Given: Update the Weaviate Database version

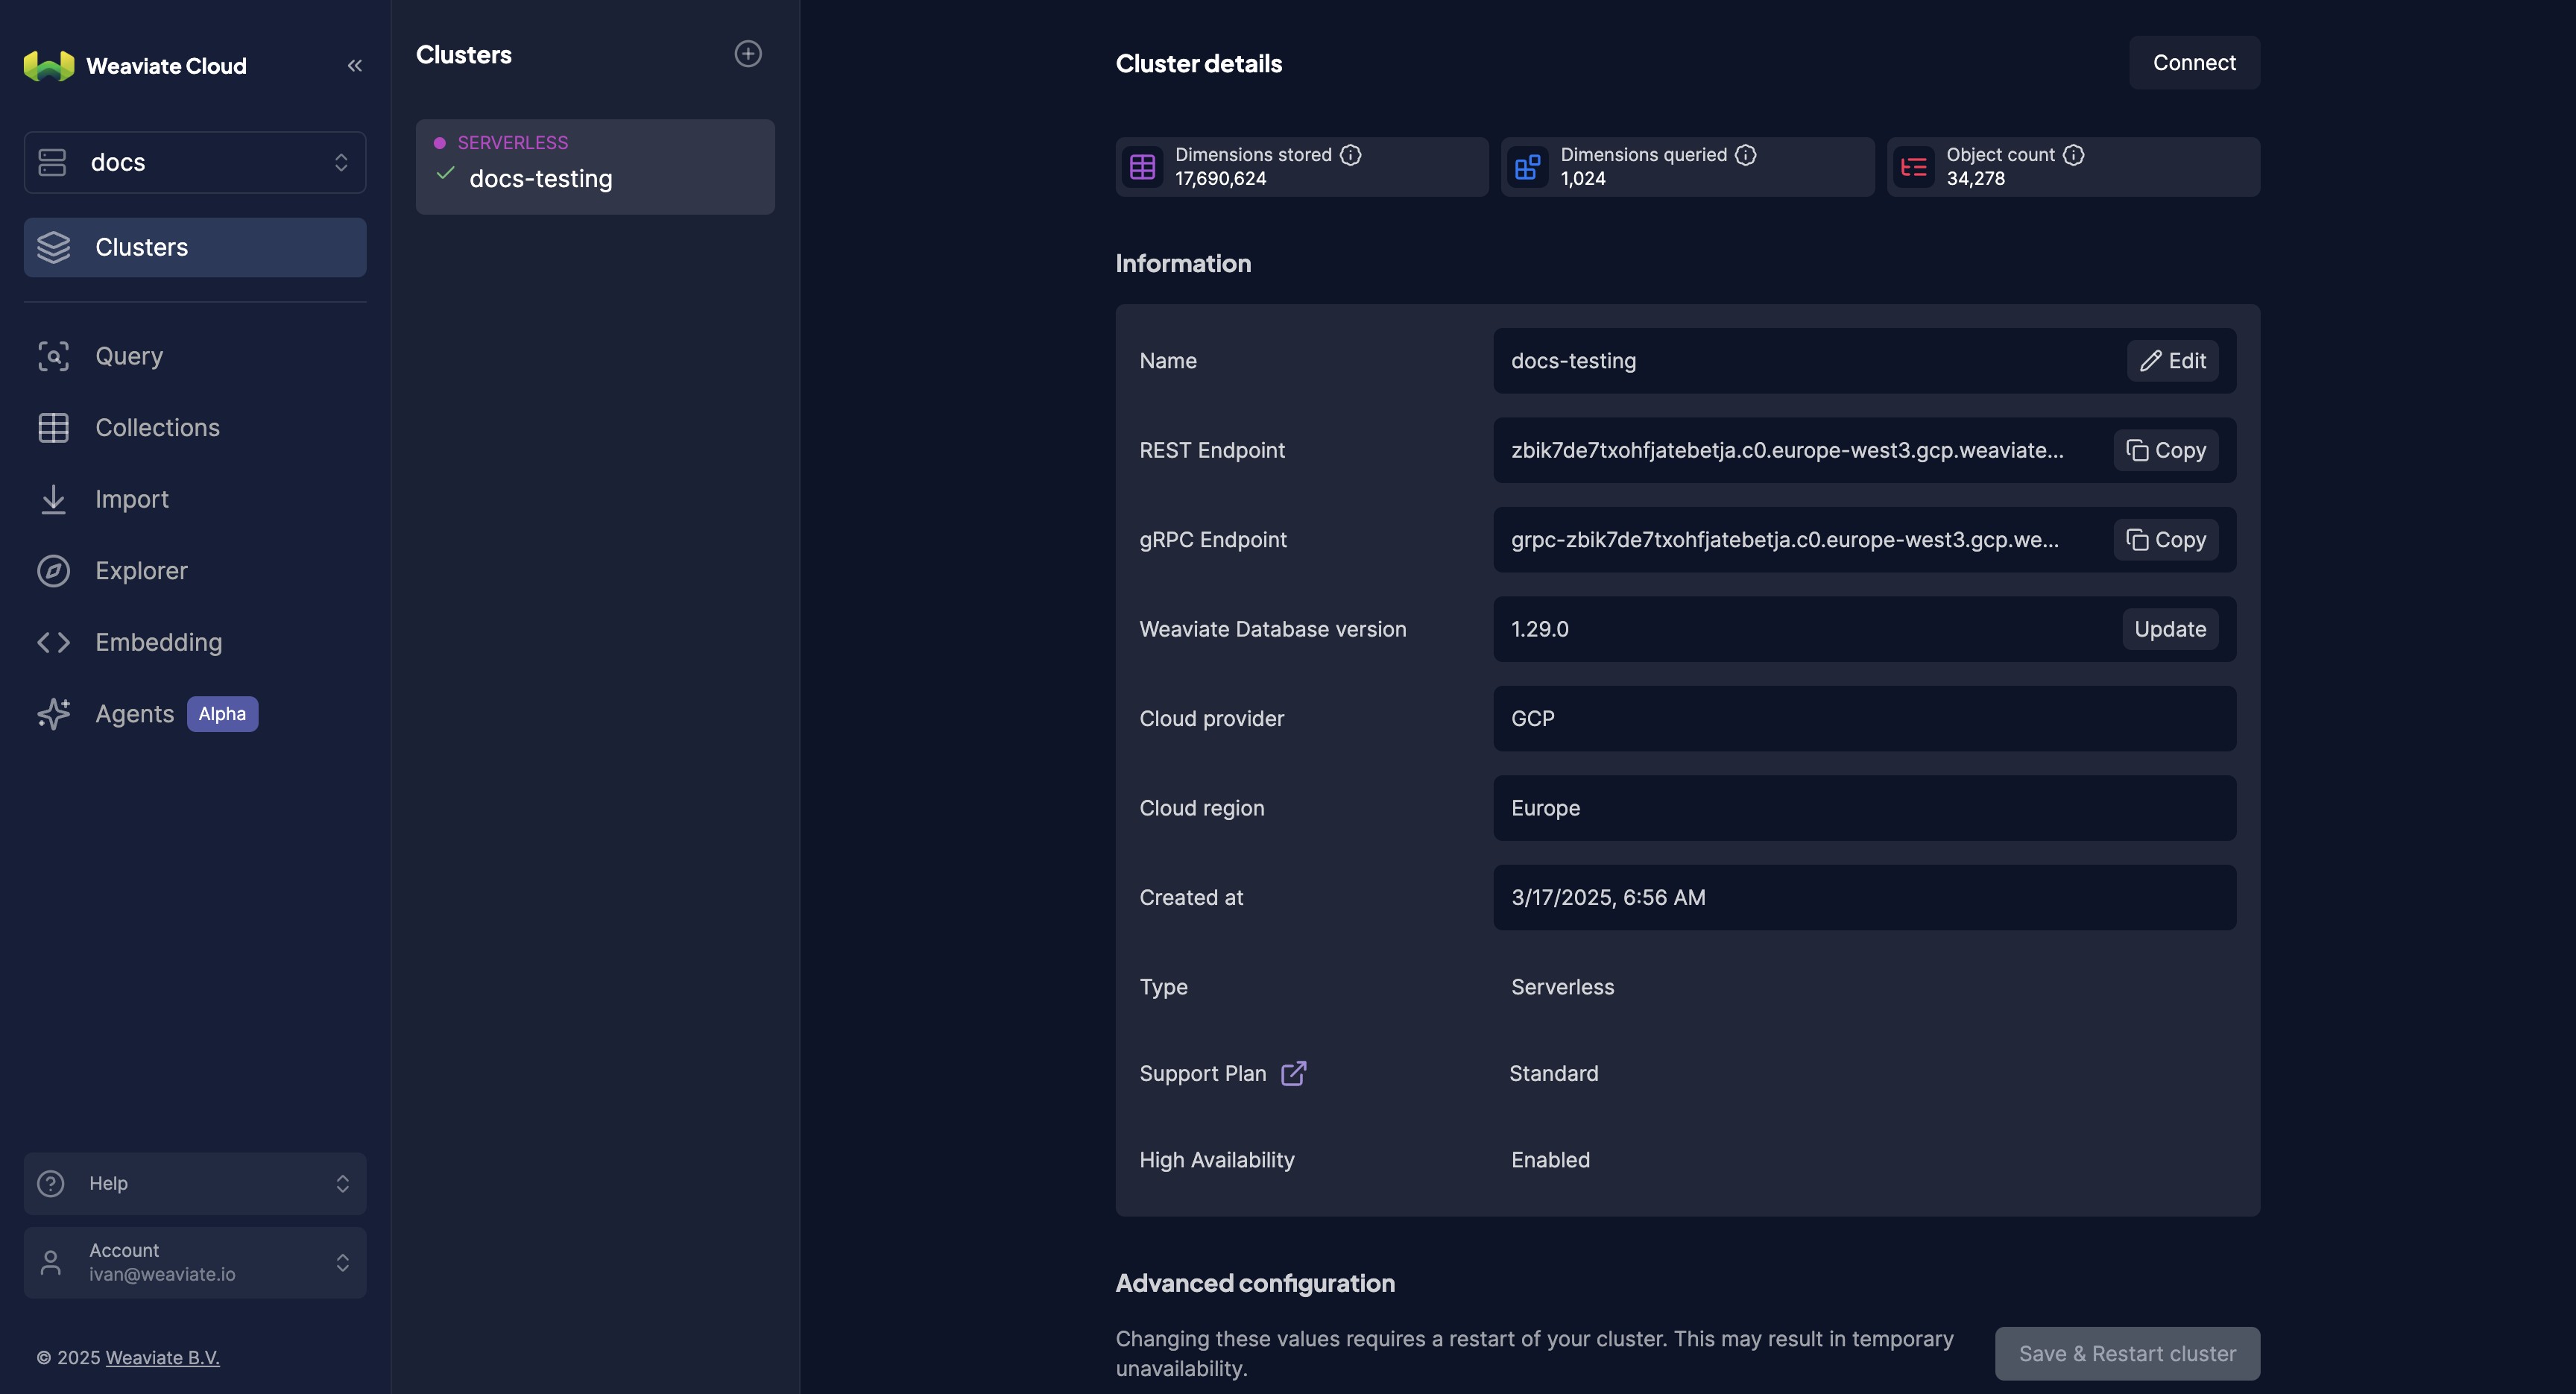Looking at the screenshot, I should [2170, 629].
